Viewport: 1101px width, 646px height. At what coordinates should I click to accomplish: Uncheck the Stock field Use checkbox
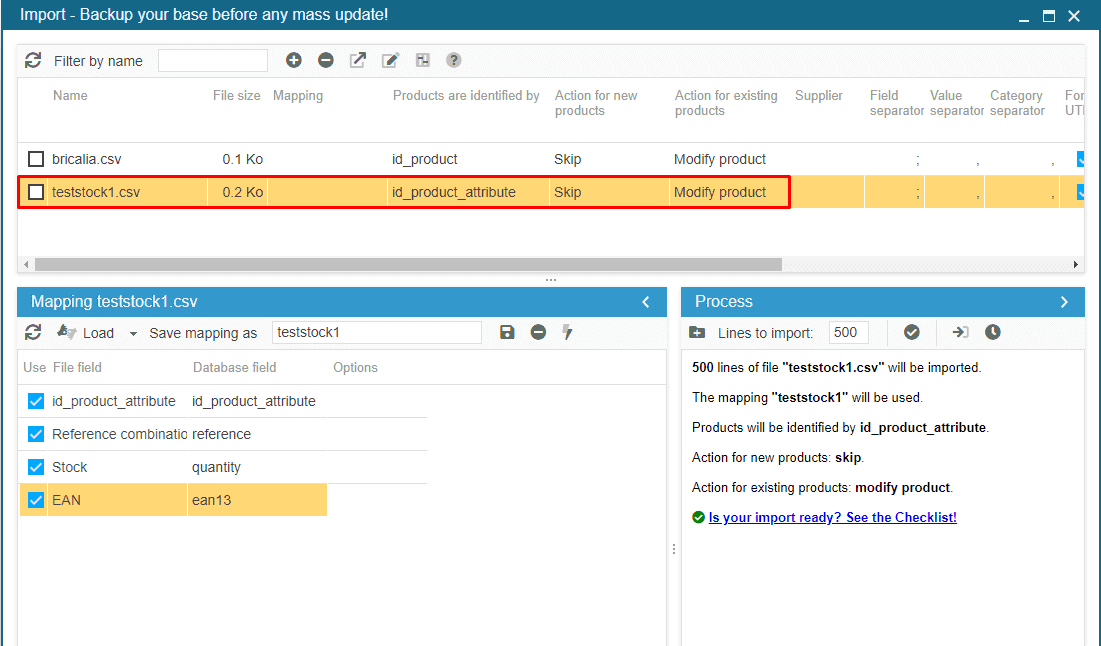tap(36, 467)
